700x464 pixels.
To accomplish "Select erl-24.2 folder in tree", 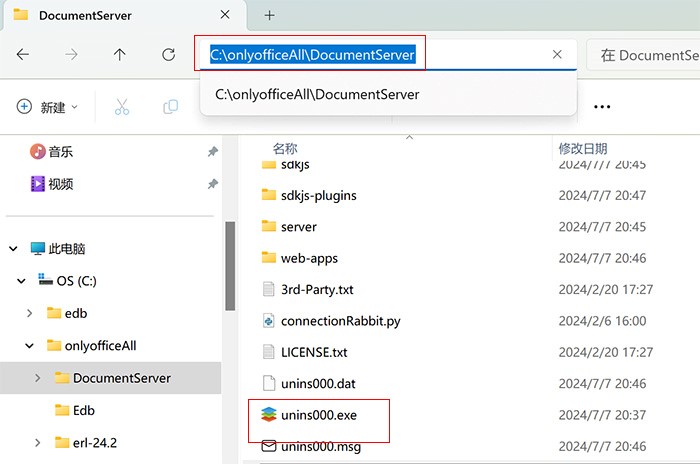I will coord(86,443).
